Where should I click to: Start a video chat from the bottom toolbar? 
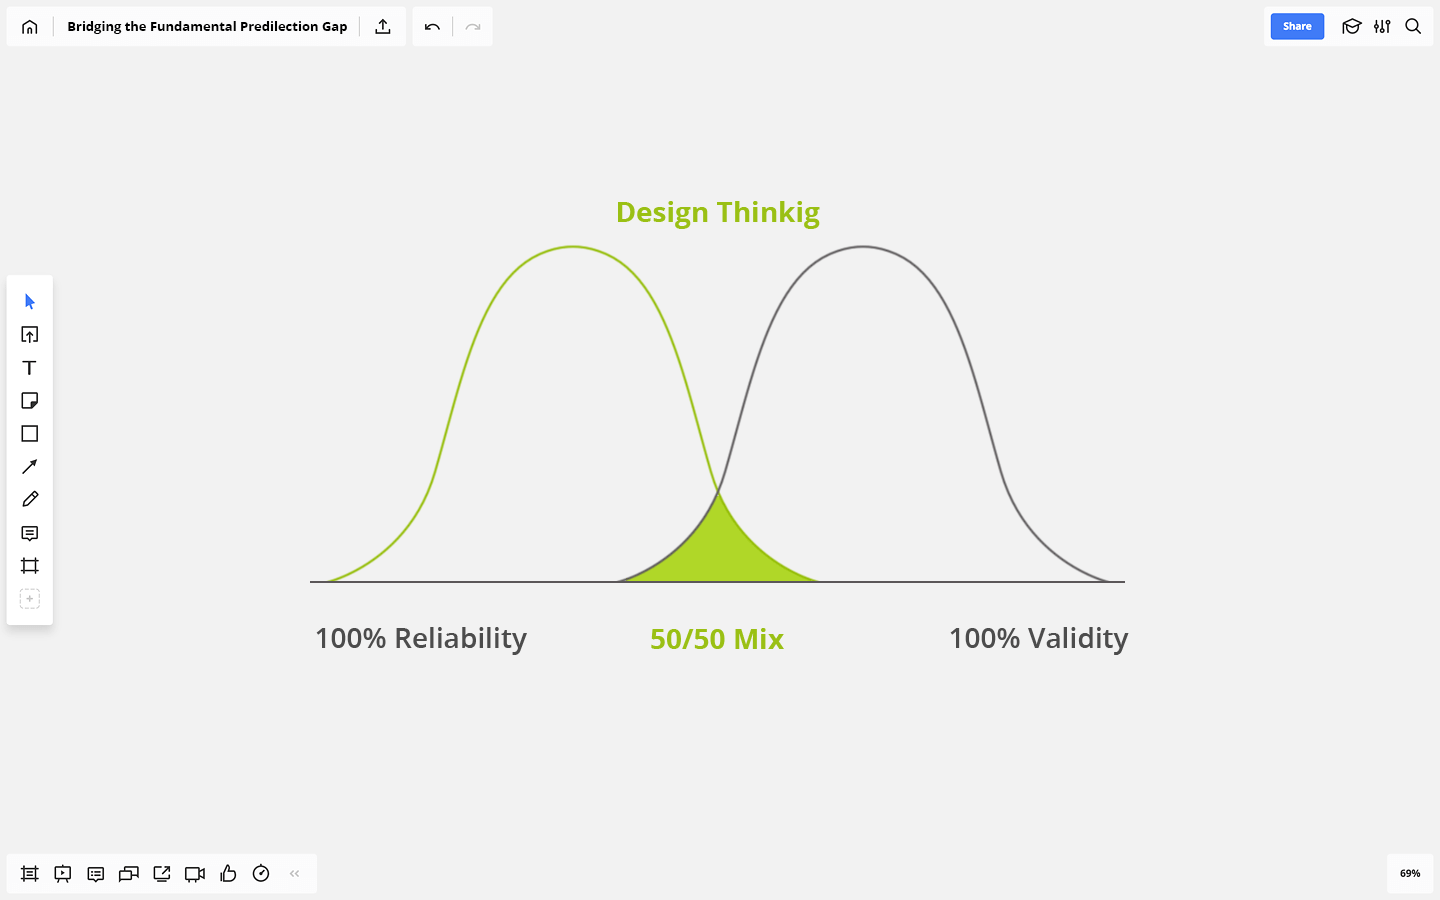pyautogui.click(x=195, y=874)
